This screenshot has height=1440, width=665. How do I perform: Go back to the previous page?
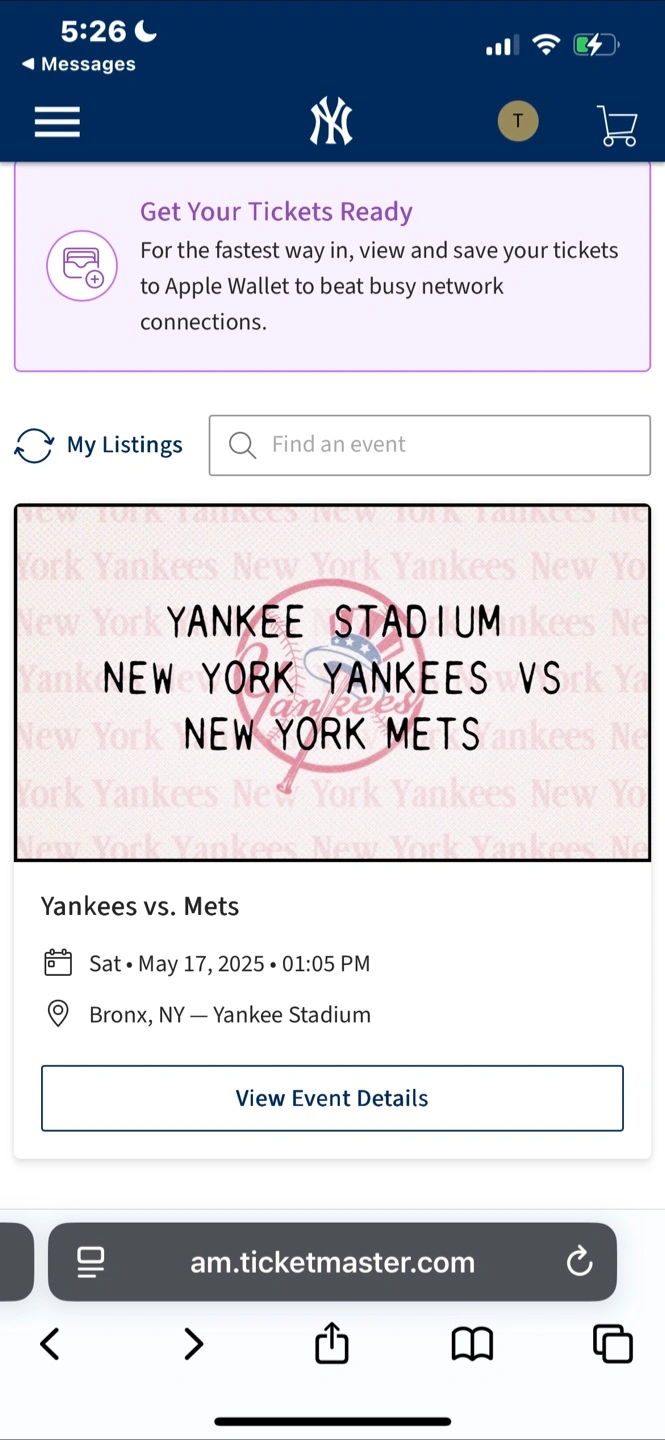(x=50, y=1344)
